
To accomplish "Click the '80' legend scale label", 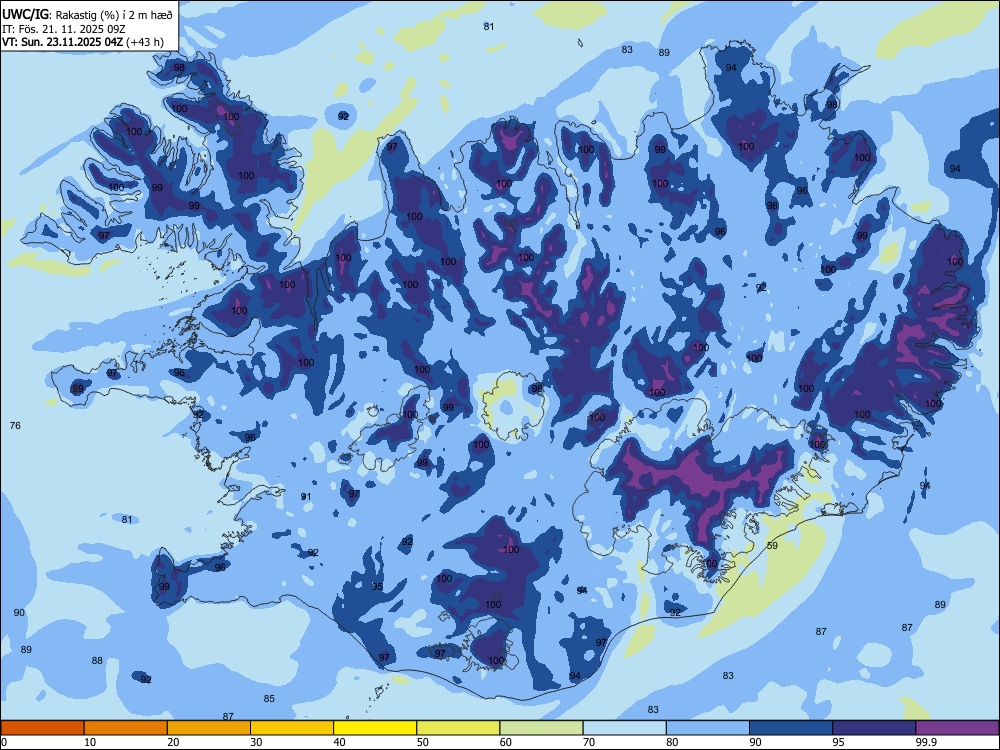I will (672, 742).
